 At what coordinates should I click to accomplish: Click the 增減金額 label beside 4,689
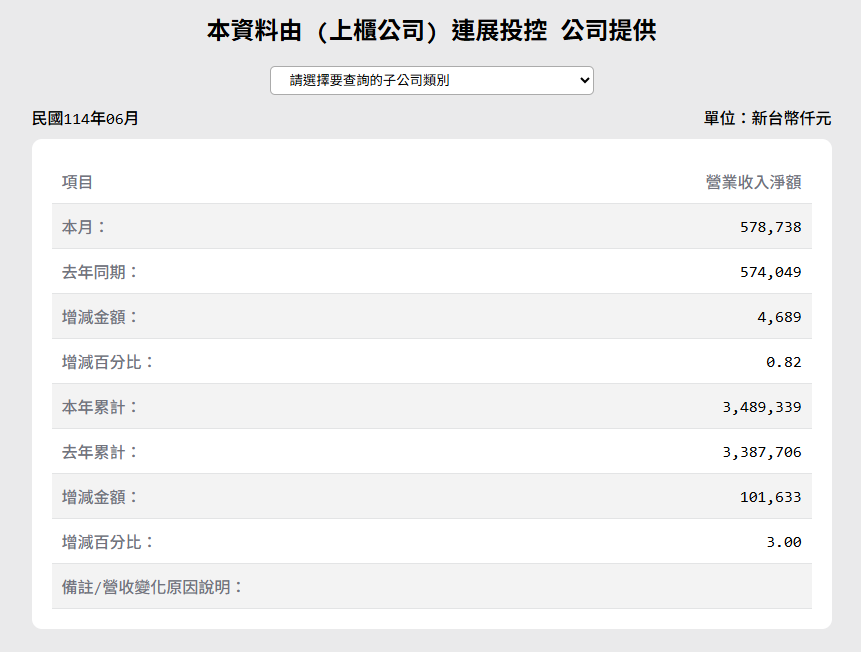click(100, 317)
